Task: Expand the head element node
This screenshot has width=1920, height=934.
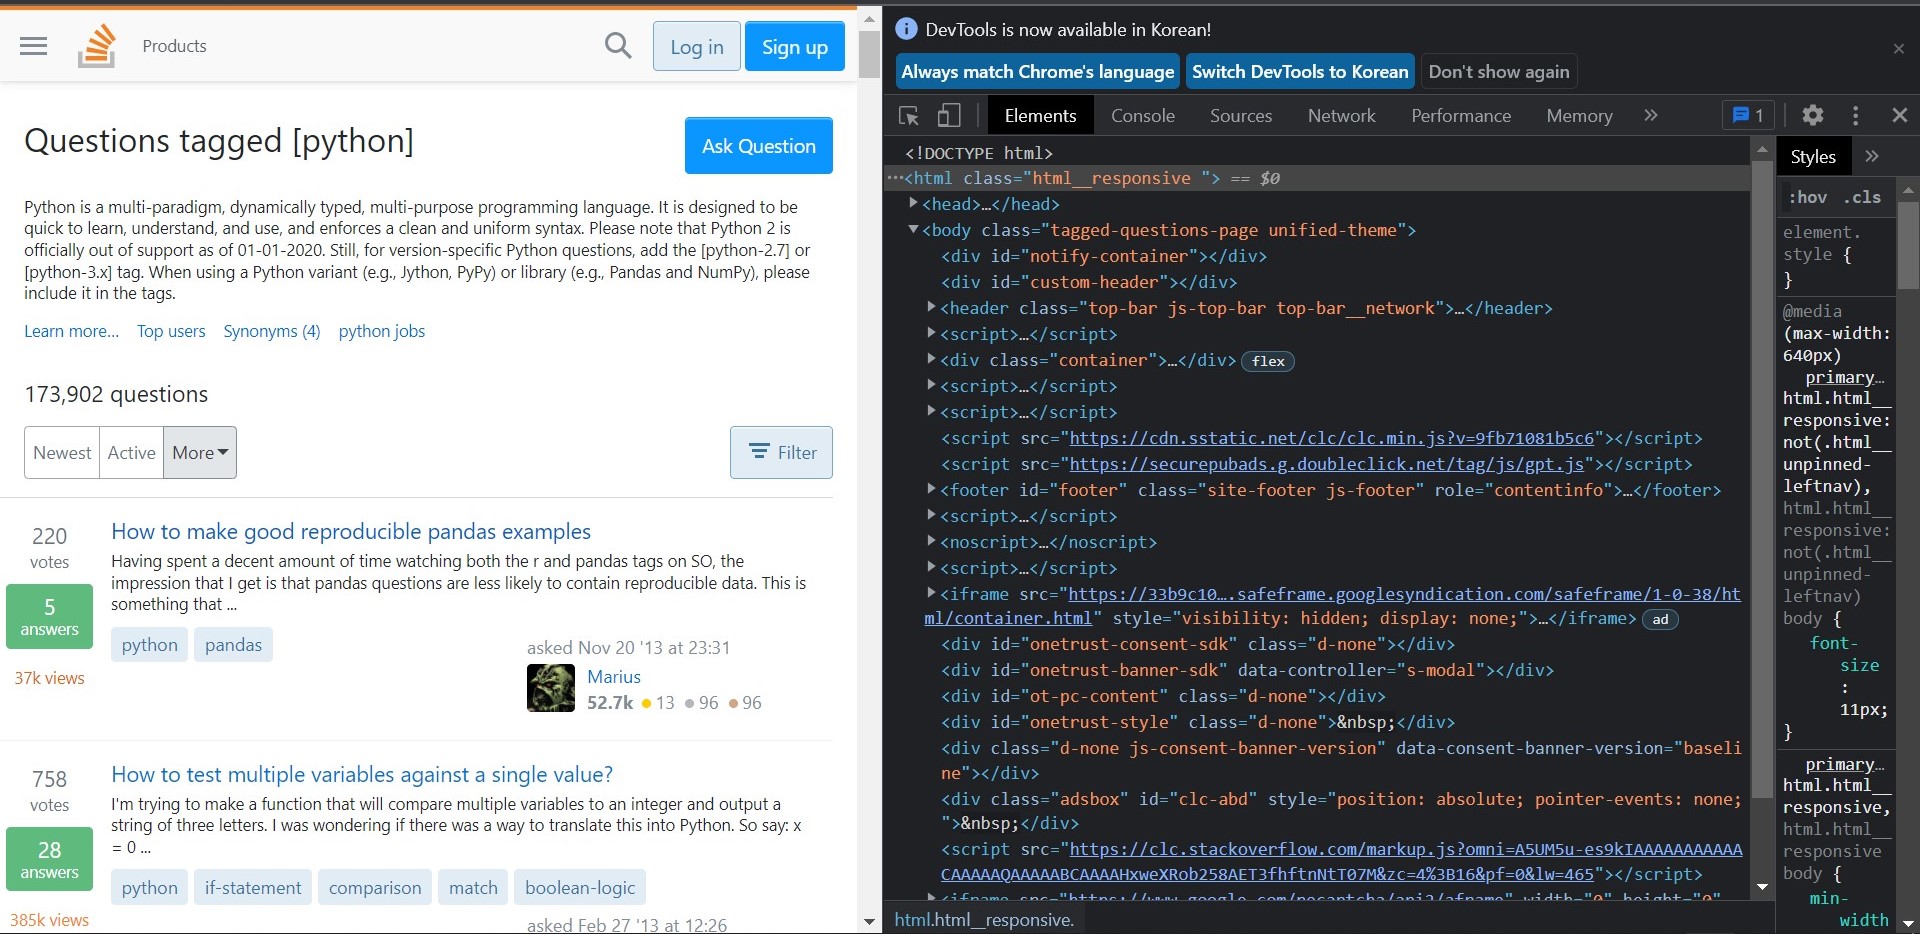Action: tap(913, 203)
